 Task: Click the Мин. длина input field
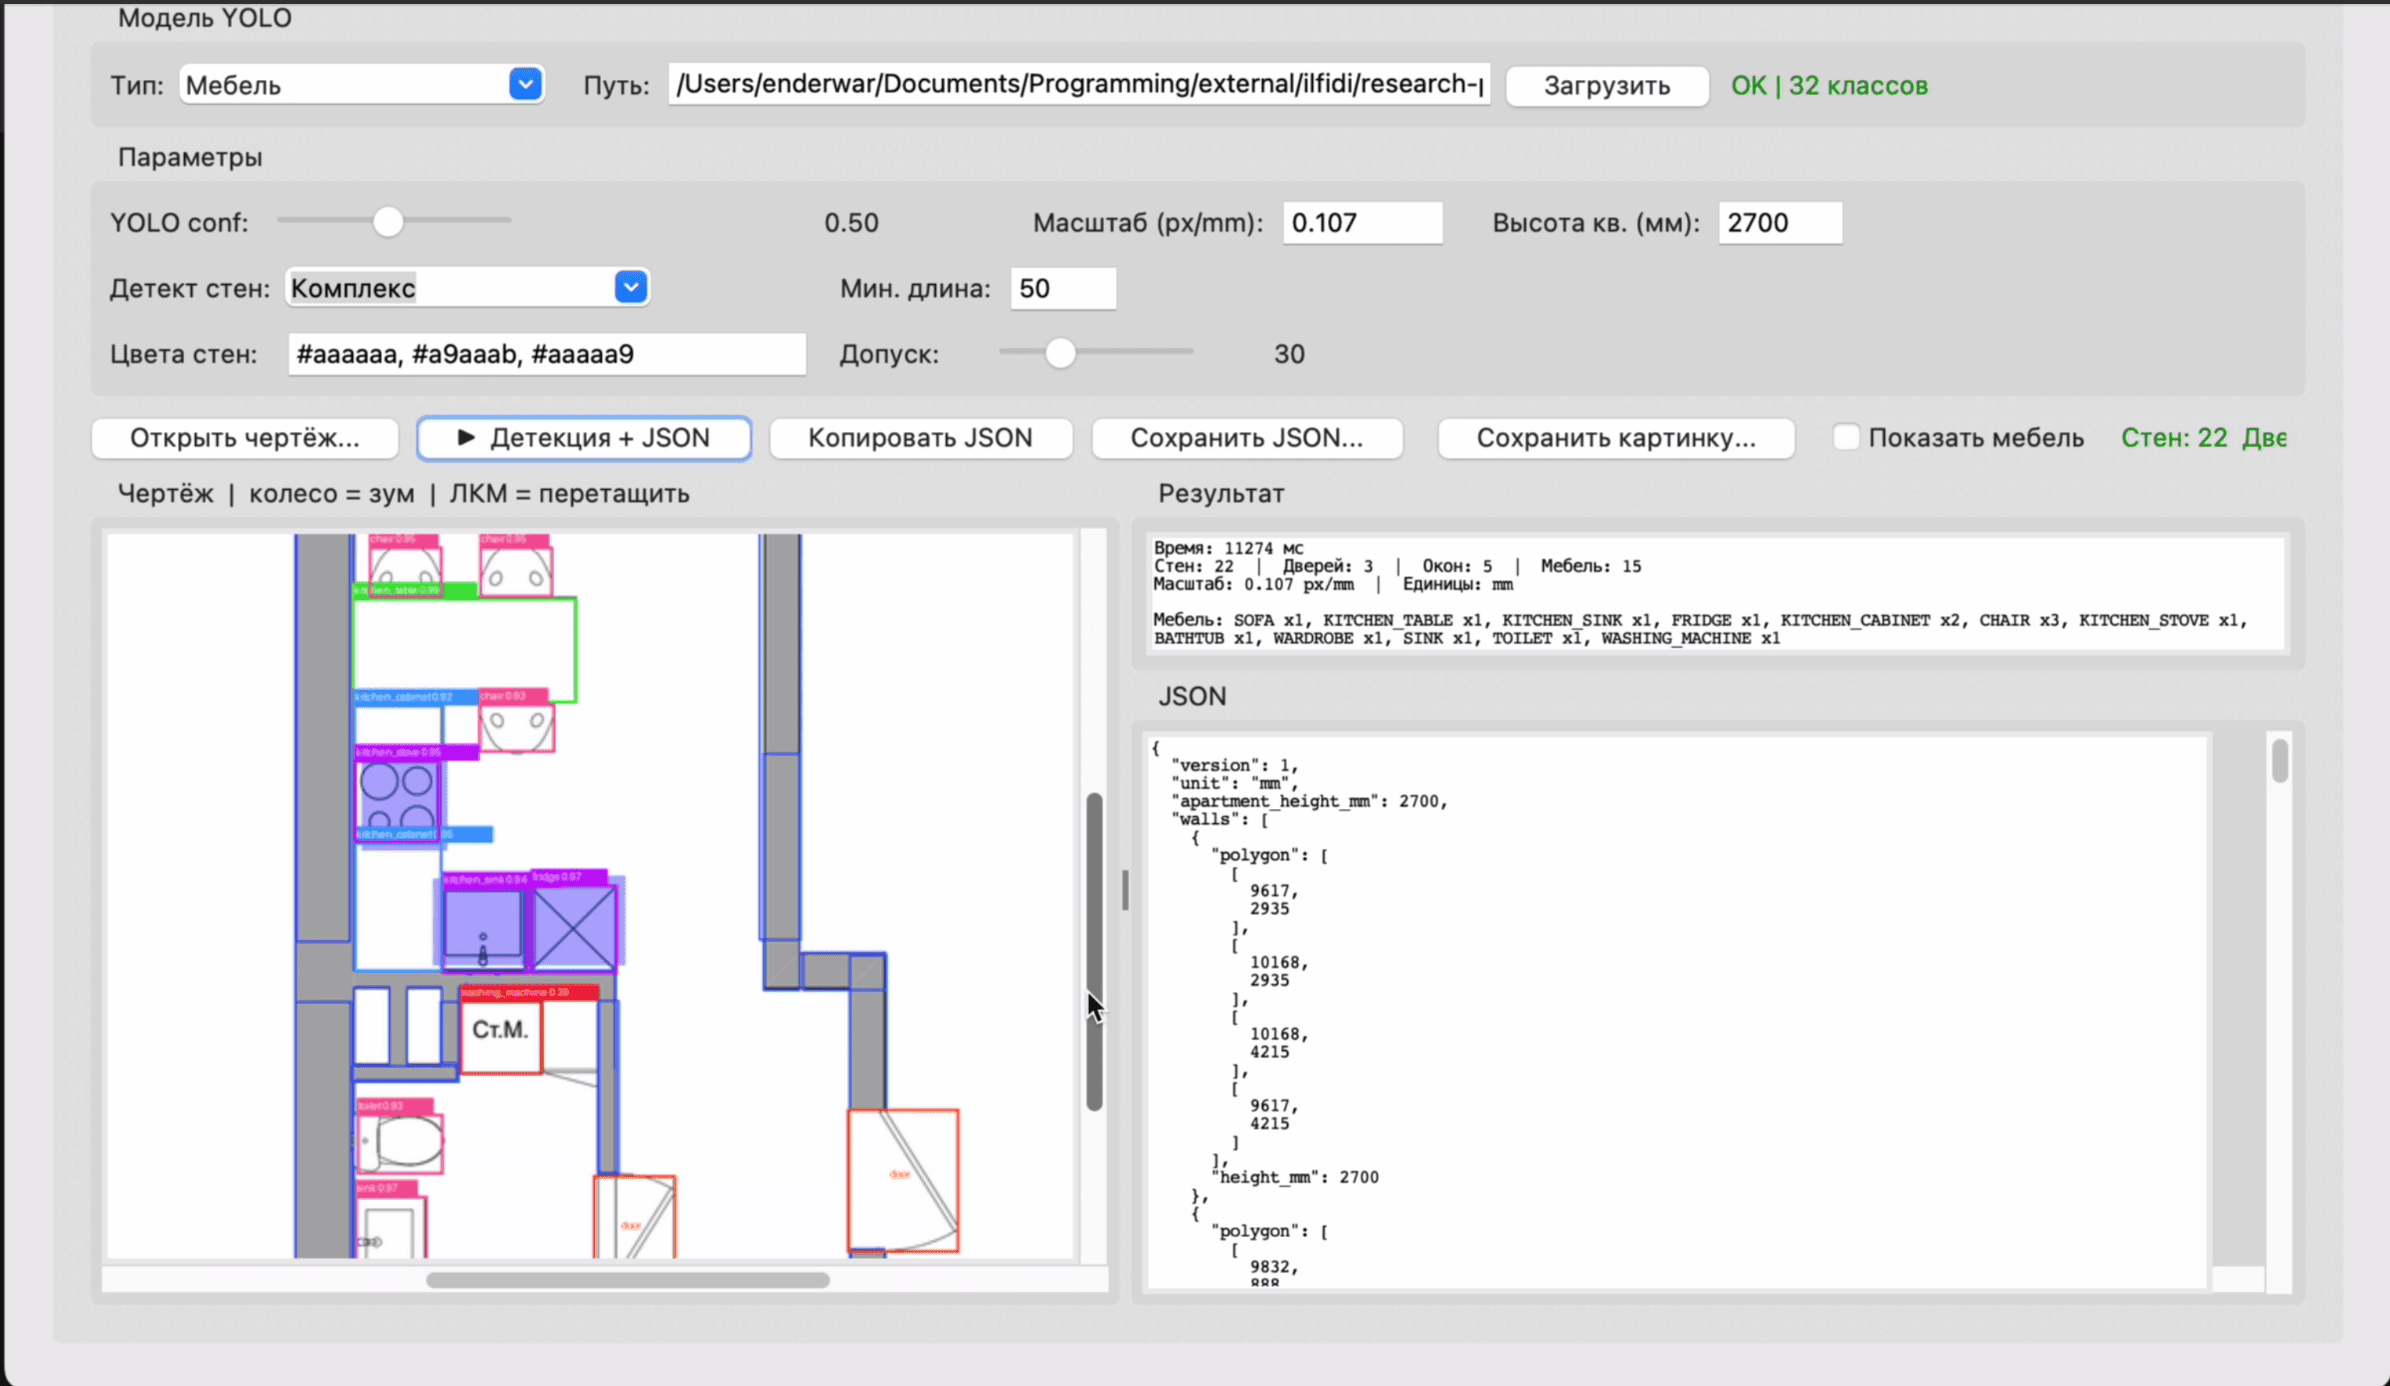coord(1063,288)
